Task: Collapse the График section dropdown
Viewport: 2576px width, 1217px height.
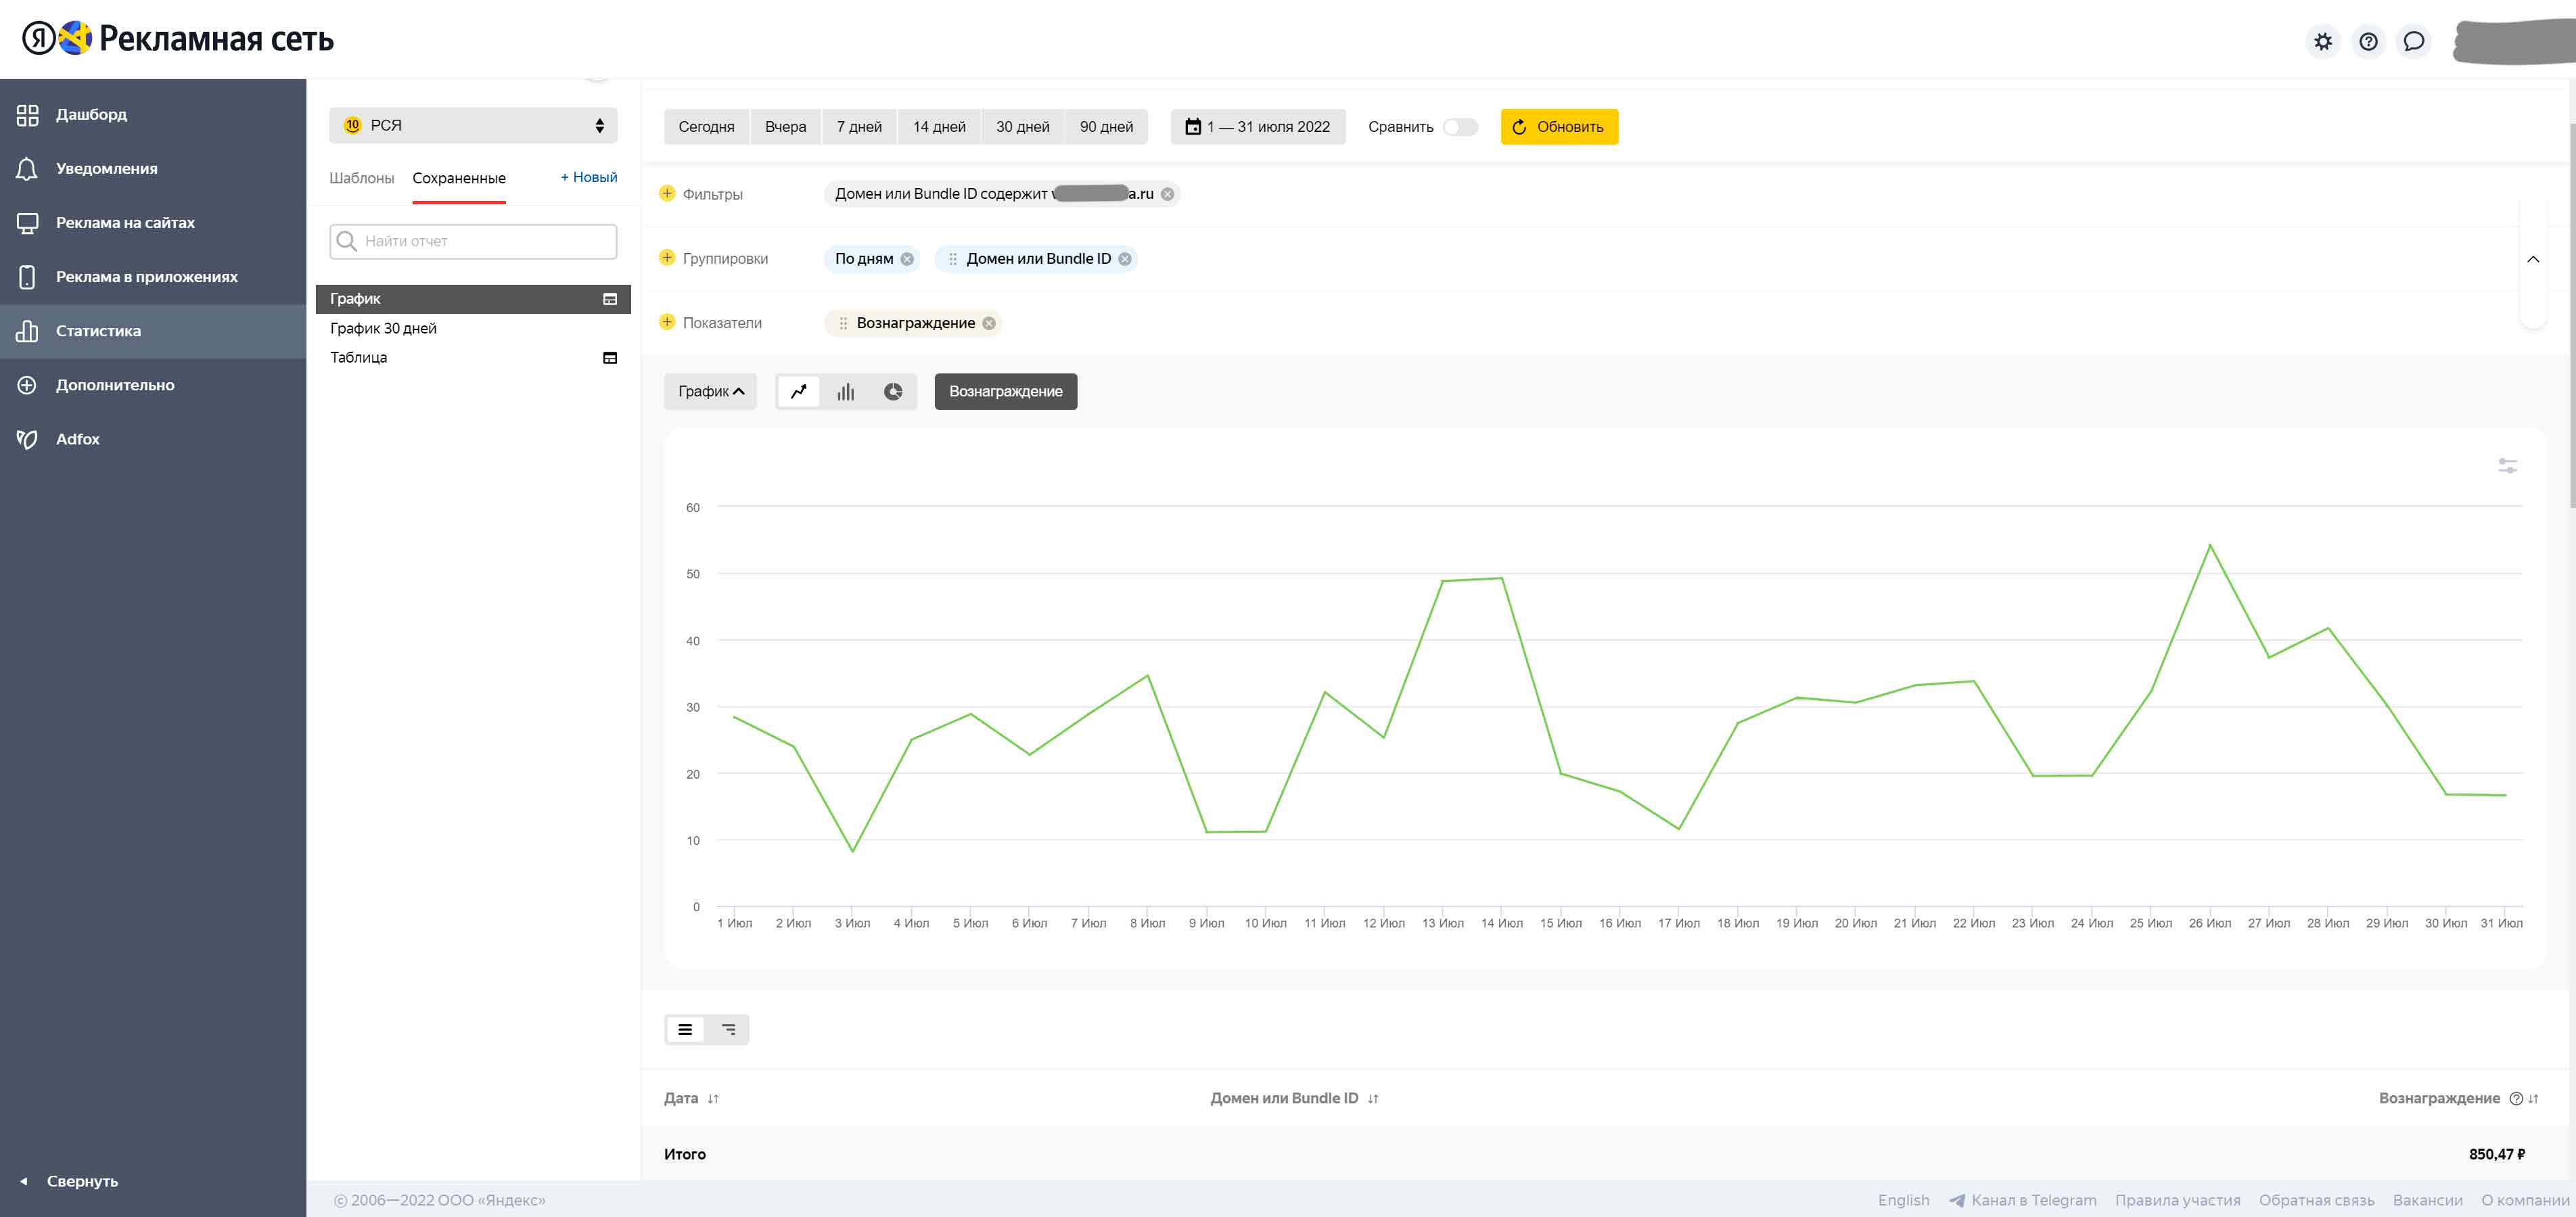Action: (x=710, y=392)
